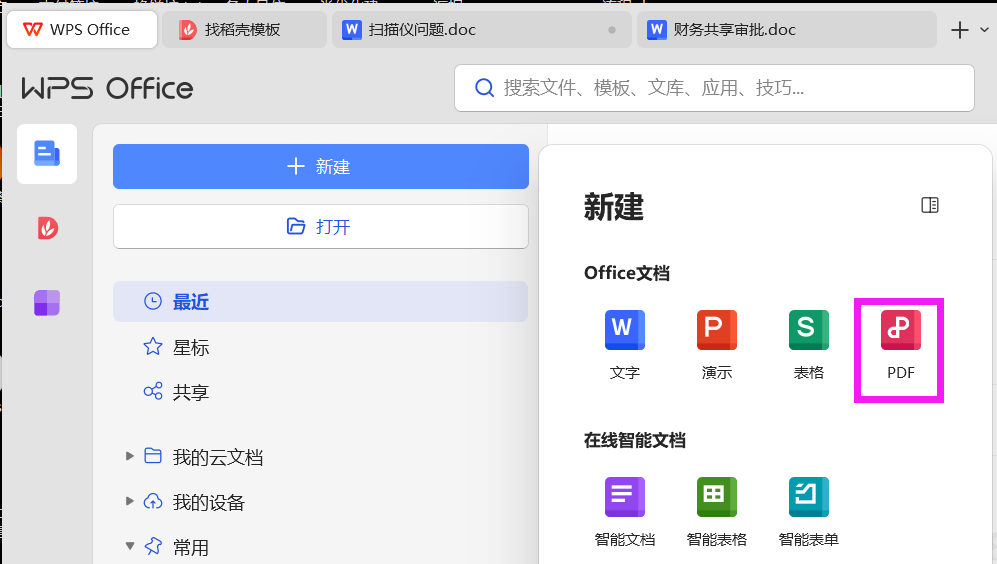Click the 星标 star icon
997x564 pixels.
pyautogui.click(x=153, y=347)
